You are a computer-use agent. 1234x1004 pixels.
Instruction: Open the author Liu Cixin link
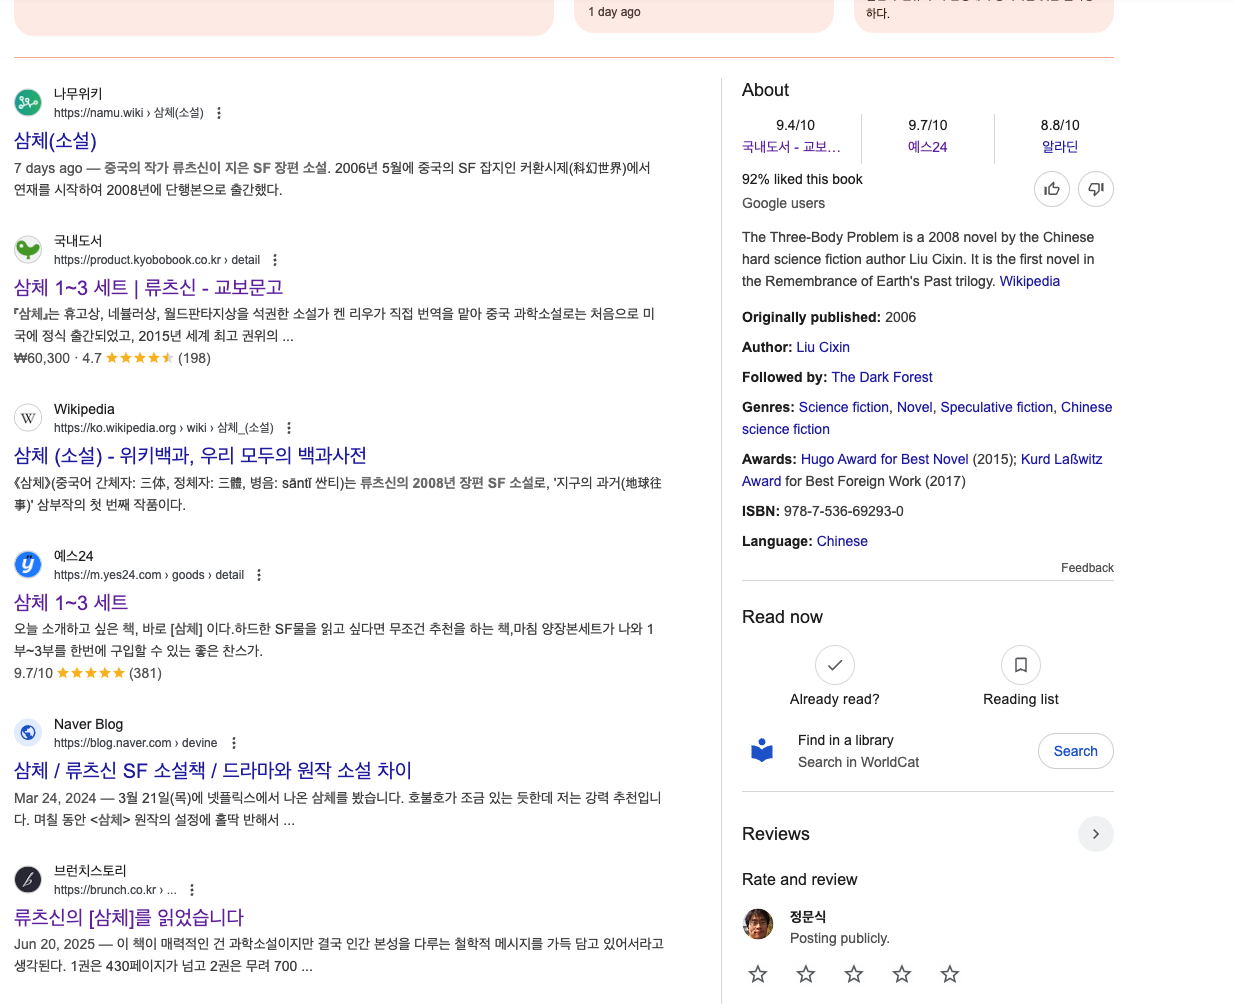click(x=823, y=347)
